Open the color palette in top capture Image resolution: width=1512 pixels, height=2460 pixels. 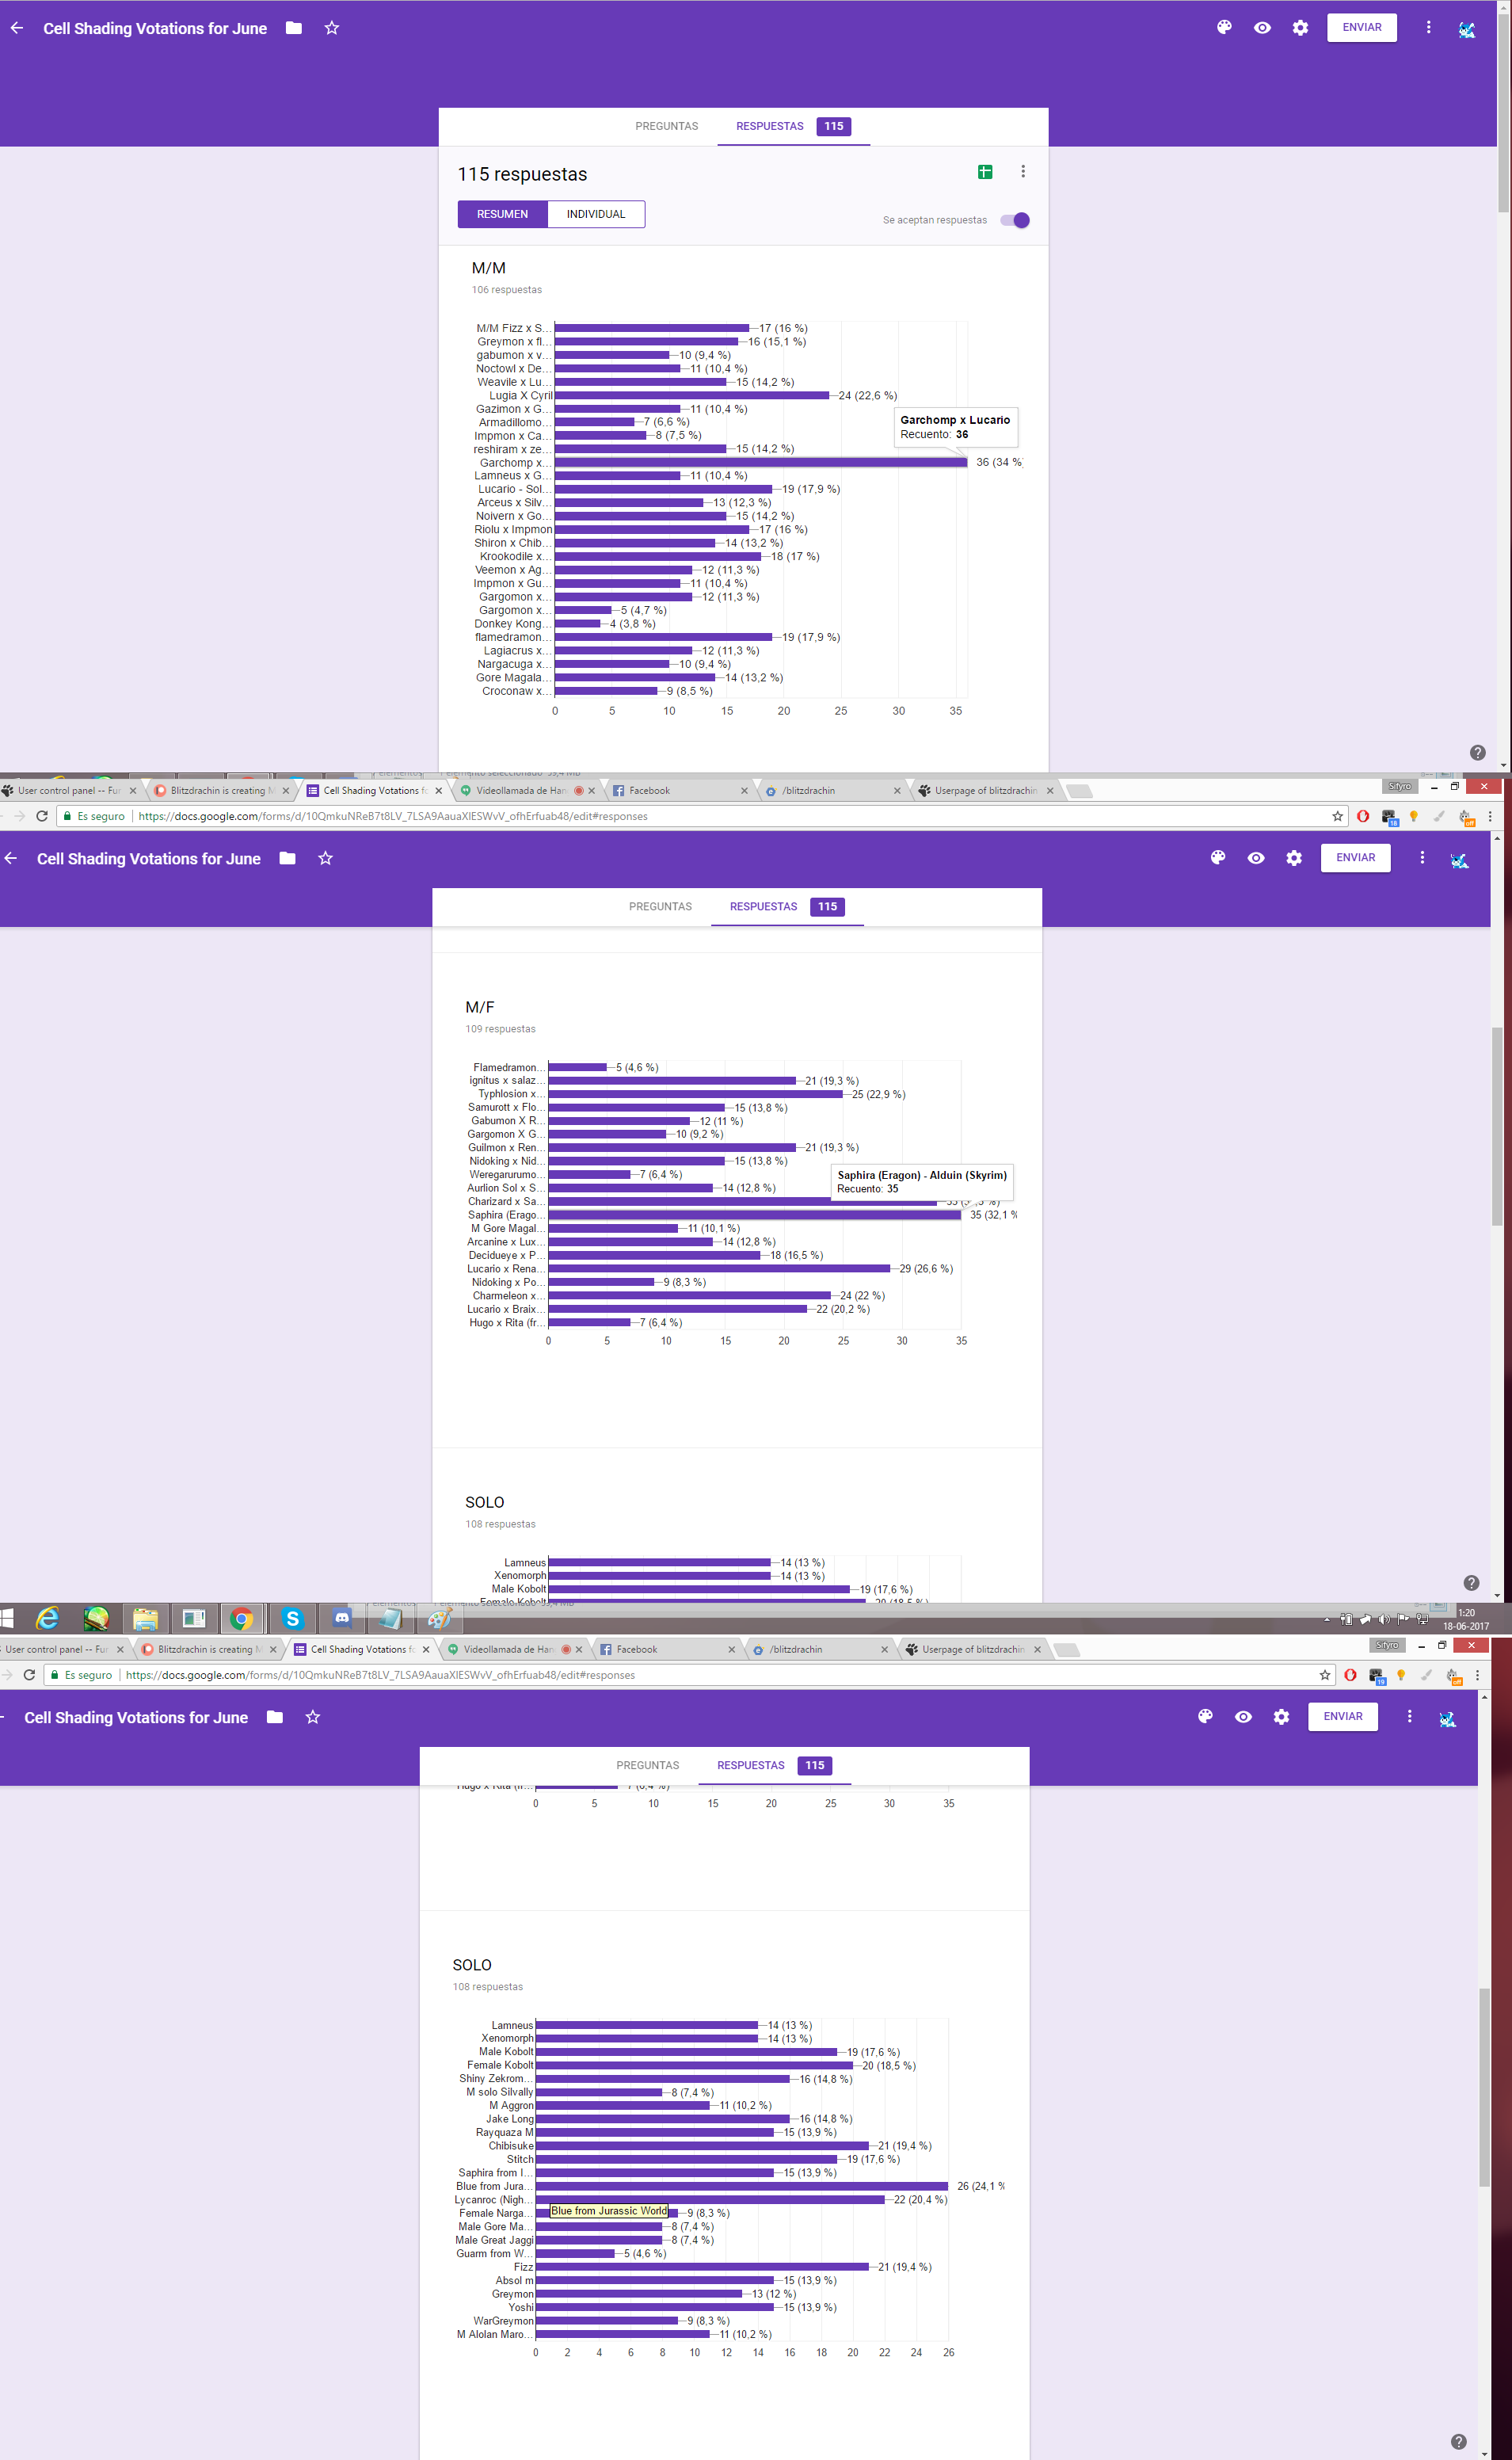(1224, 28)
